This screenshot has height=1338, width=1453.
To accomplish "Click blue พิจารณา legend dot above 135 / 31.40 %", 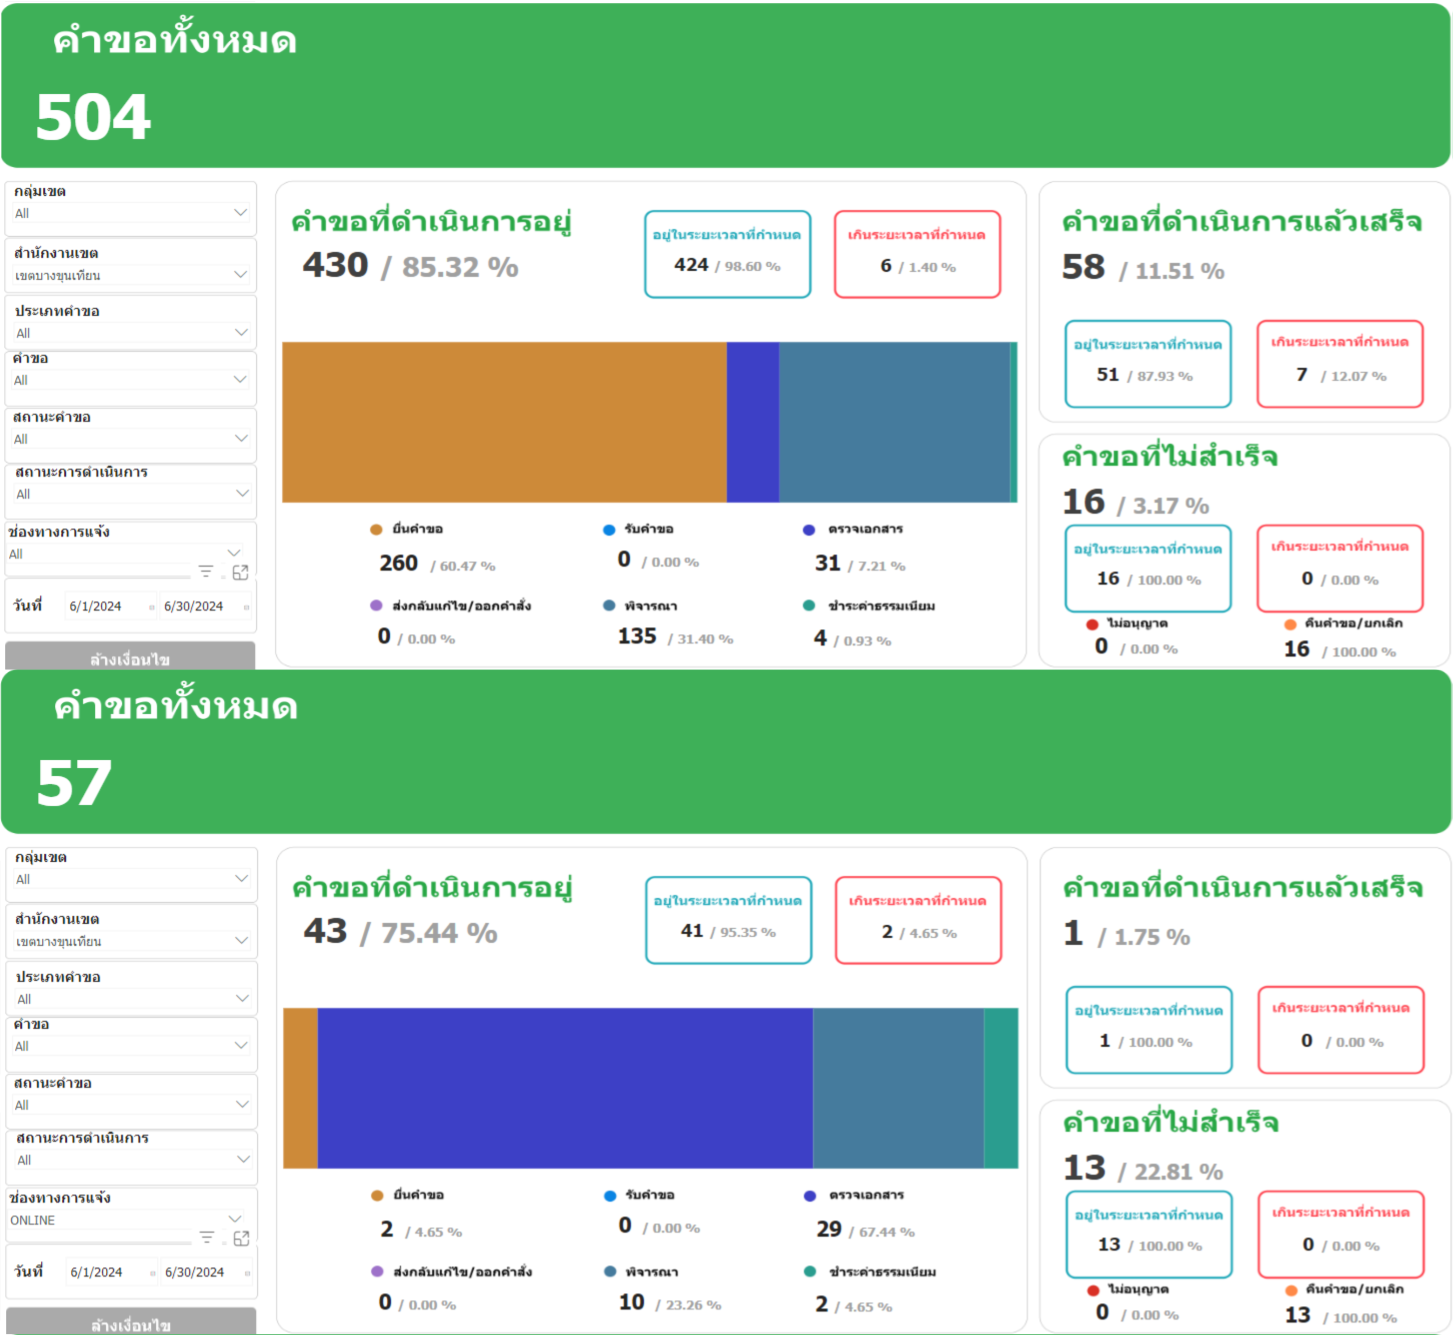I will (x=609, y=606).
